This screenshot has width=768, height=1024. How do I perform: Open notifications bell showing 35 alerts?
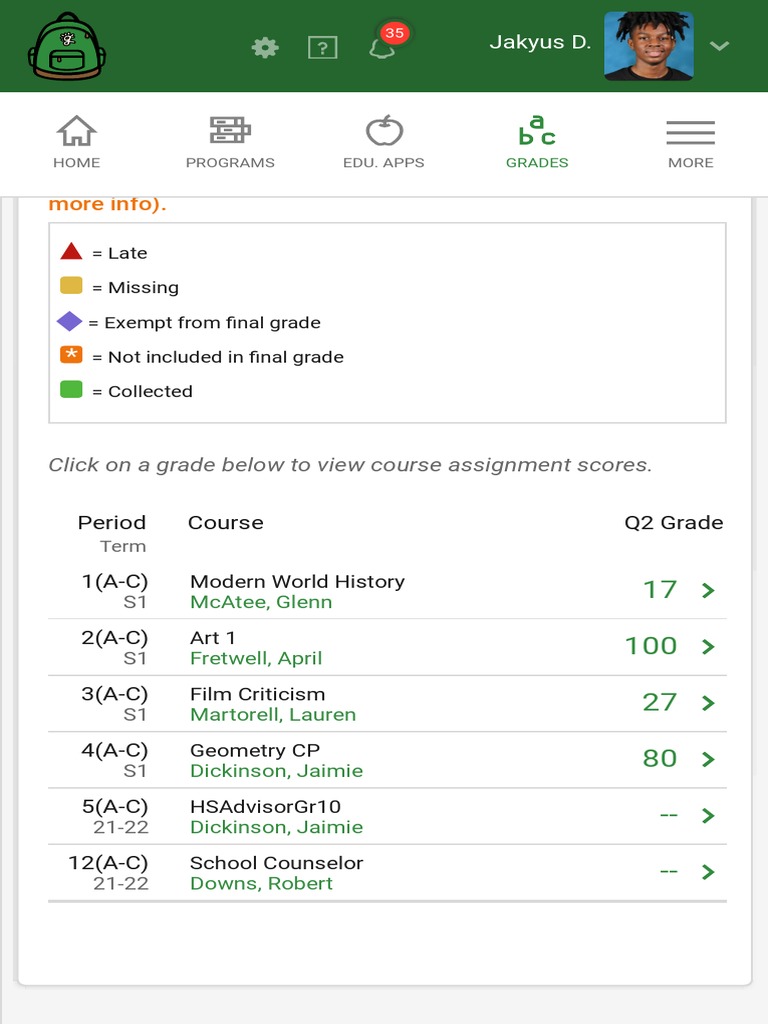(383, 46)
